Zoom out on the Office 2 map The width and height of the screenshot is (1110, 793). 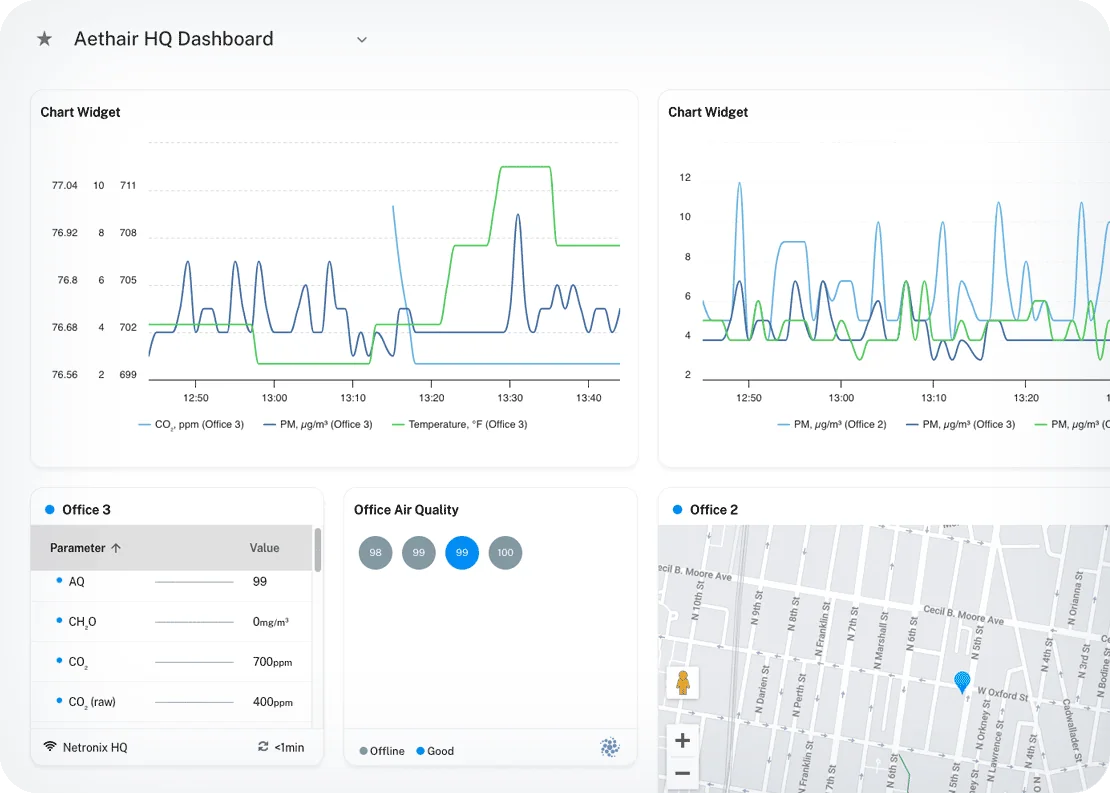pos(682,773)
